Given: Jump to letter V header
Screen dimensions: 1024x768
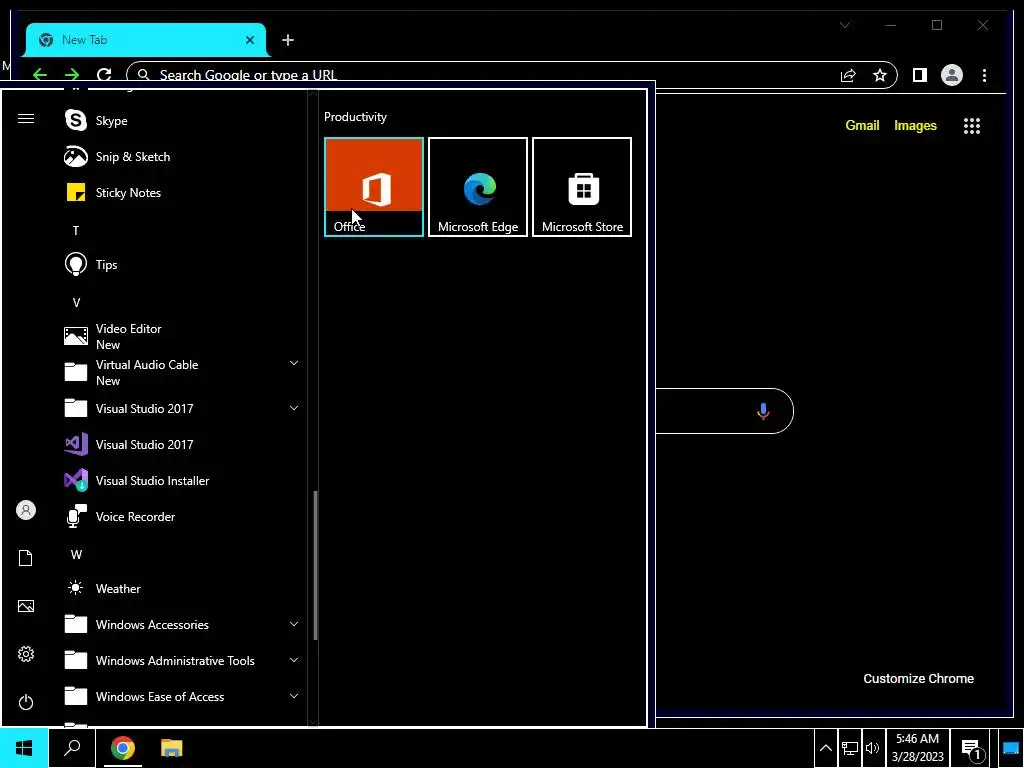Looking at the screenshot, I should point(76,302).
